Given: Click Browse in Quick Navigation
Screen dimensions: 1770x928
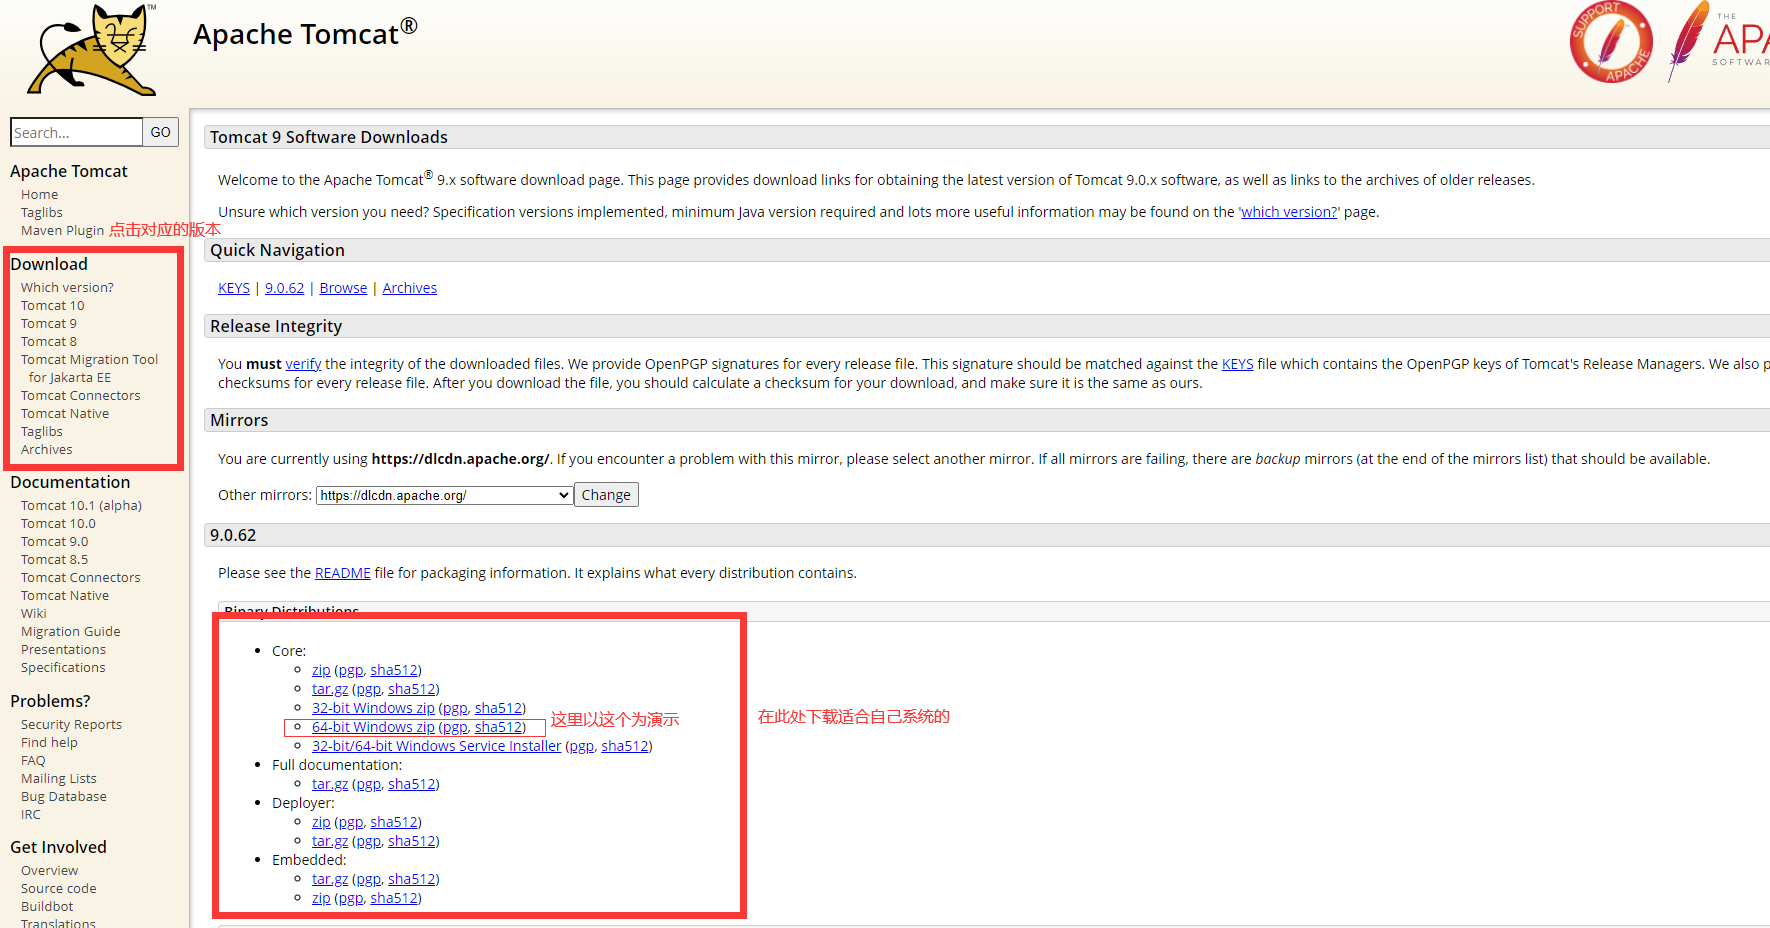Looking at the screenshot, I should [343, 288].
